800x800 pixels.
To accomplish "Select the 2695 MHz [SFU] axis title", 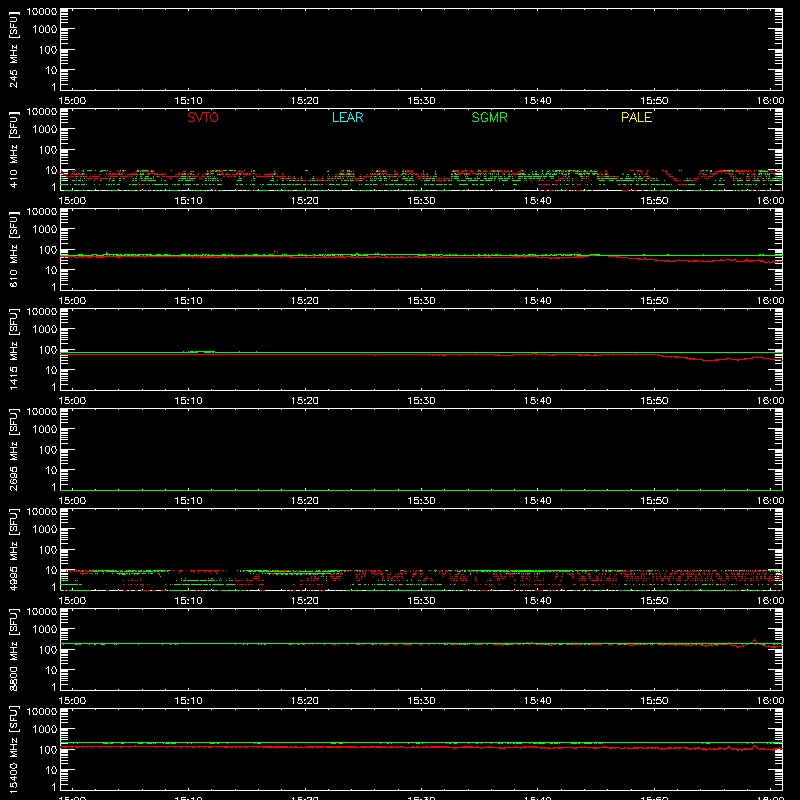I will (x=13, y=449).
